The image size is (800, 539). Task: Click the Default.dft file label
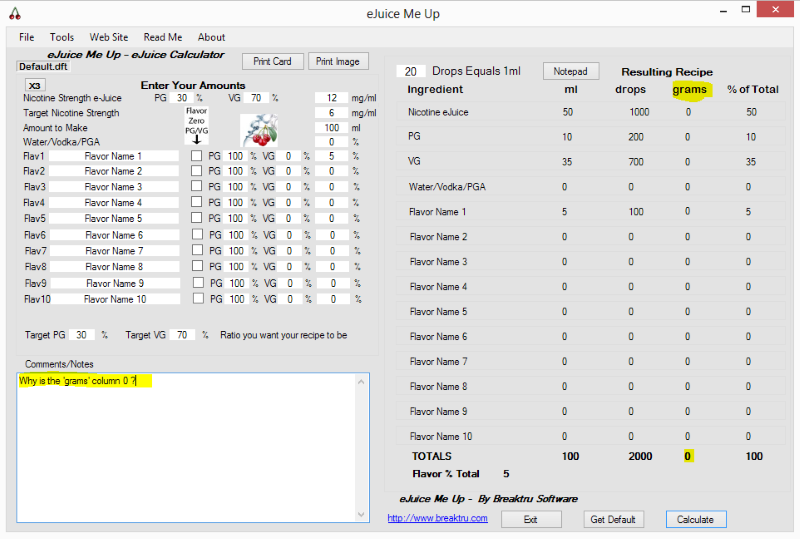click(x=43, y=66)
